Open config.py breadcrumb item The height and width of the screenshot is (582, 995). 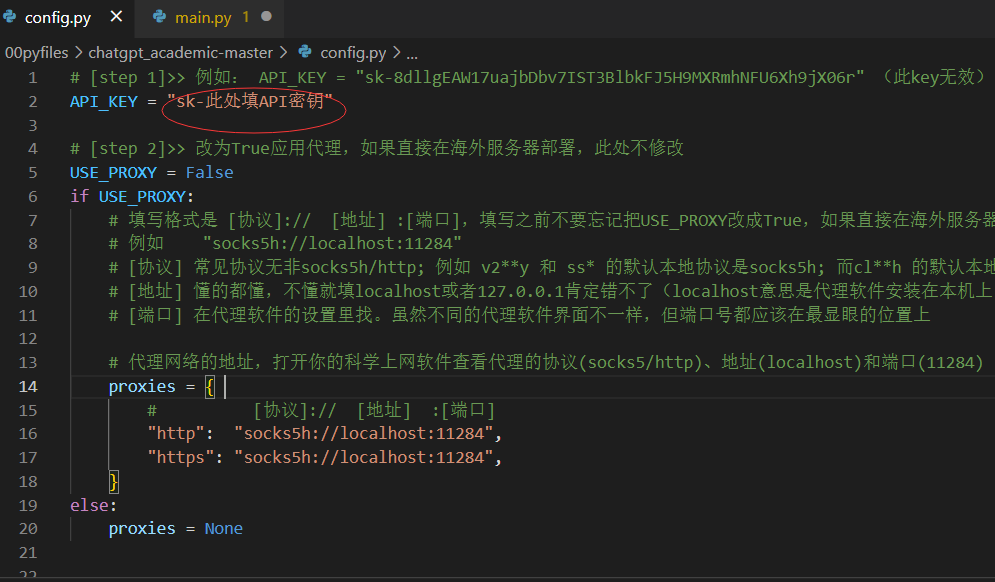[353, 53]
